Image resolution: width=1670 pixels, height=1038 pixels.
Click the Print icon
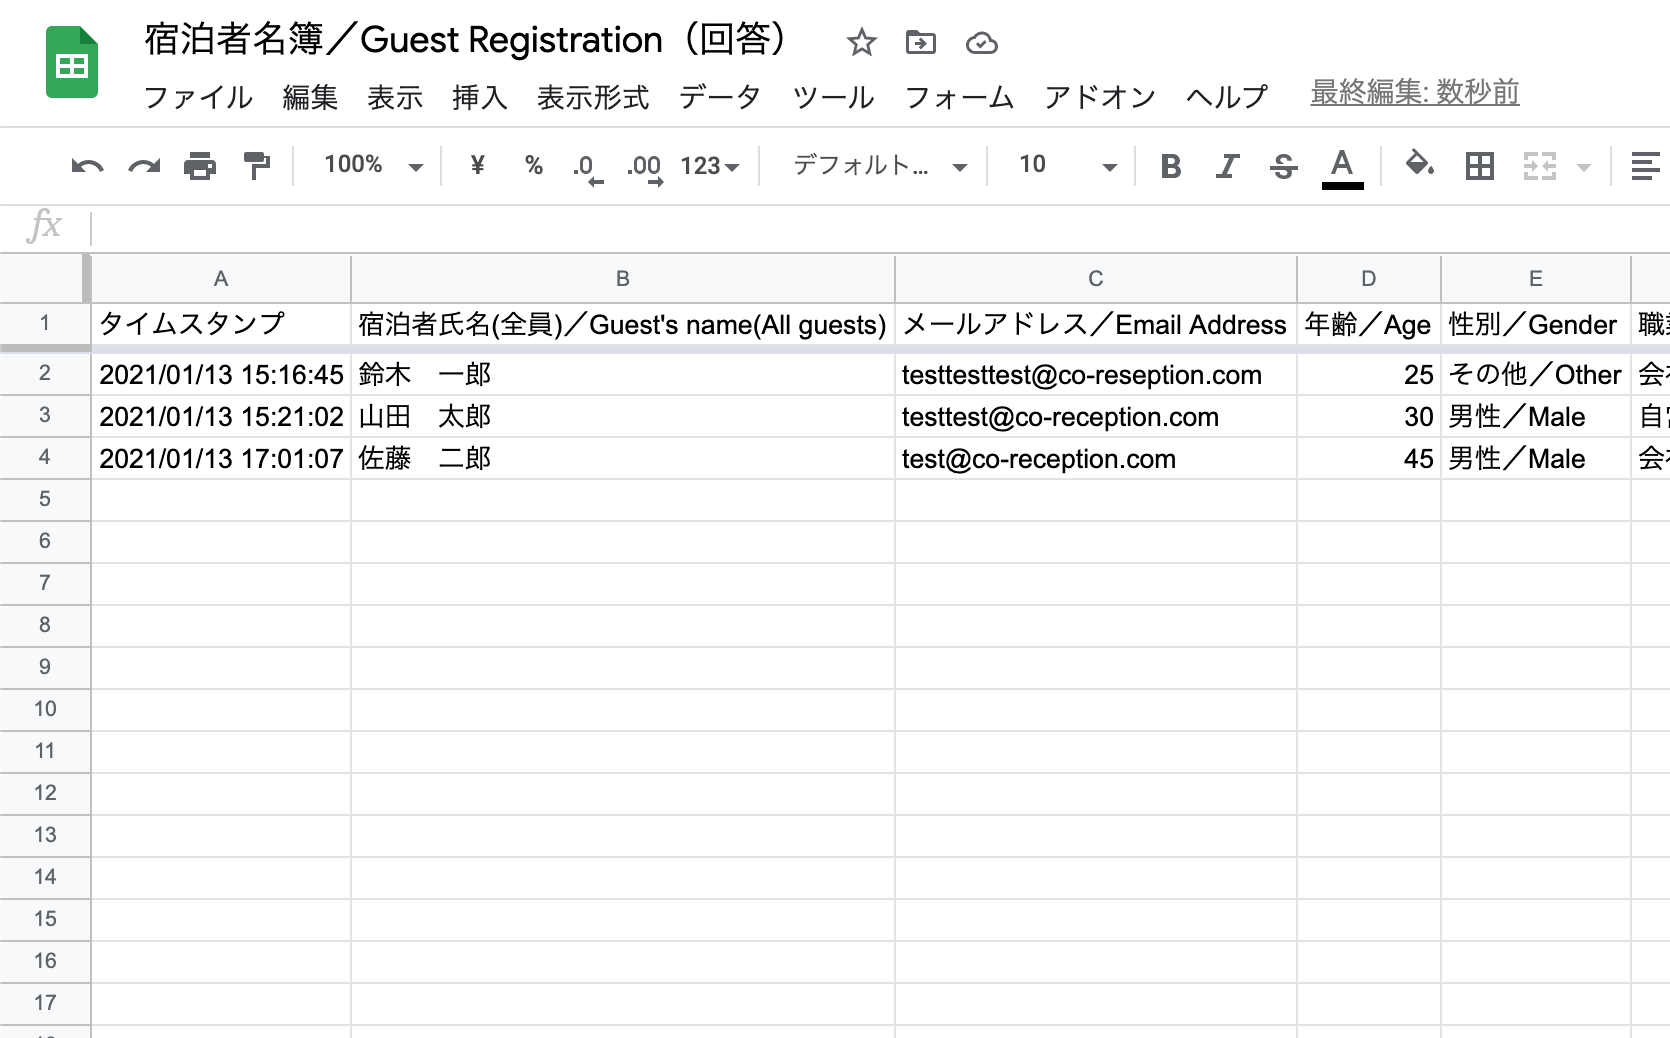point(200,166)
